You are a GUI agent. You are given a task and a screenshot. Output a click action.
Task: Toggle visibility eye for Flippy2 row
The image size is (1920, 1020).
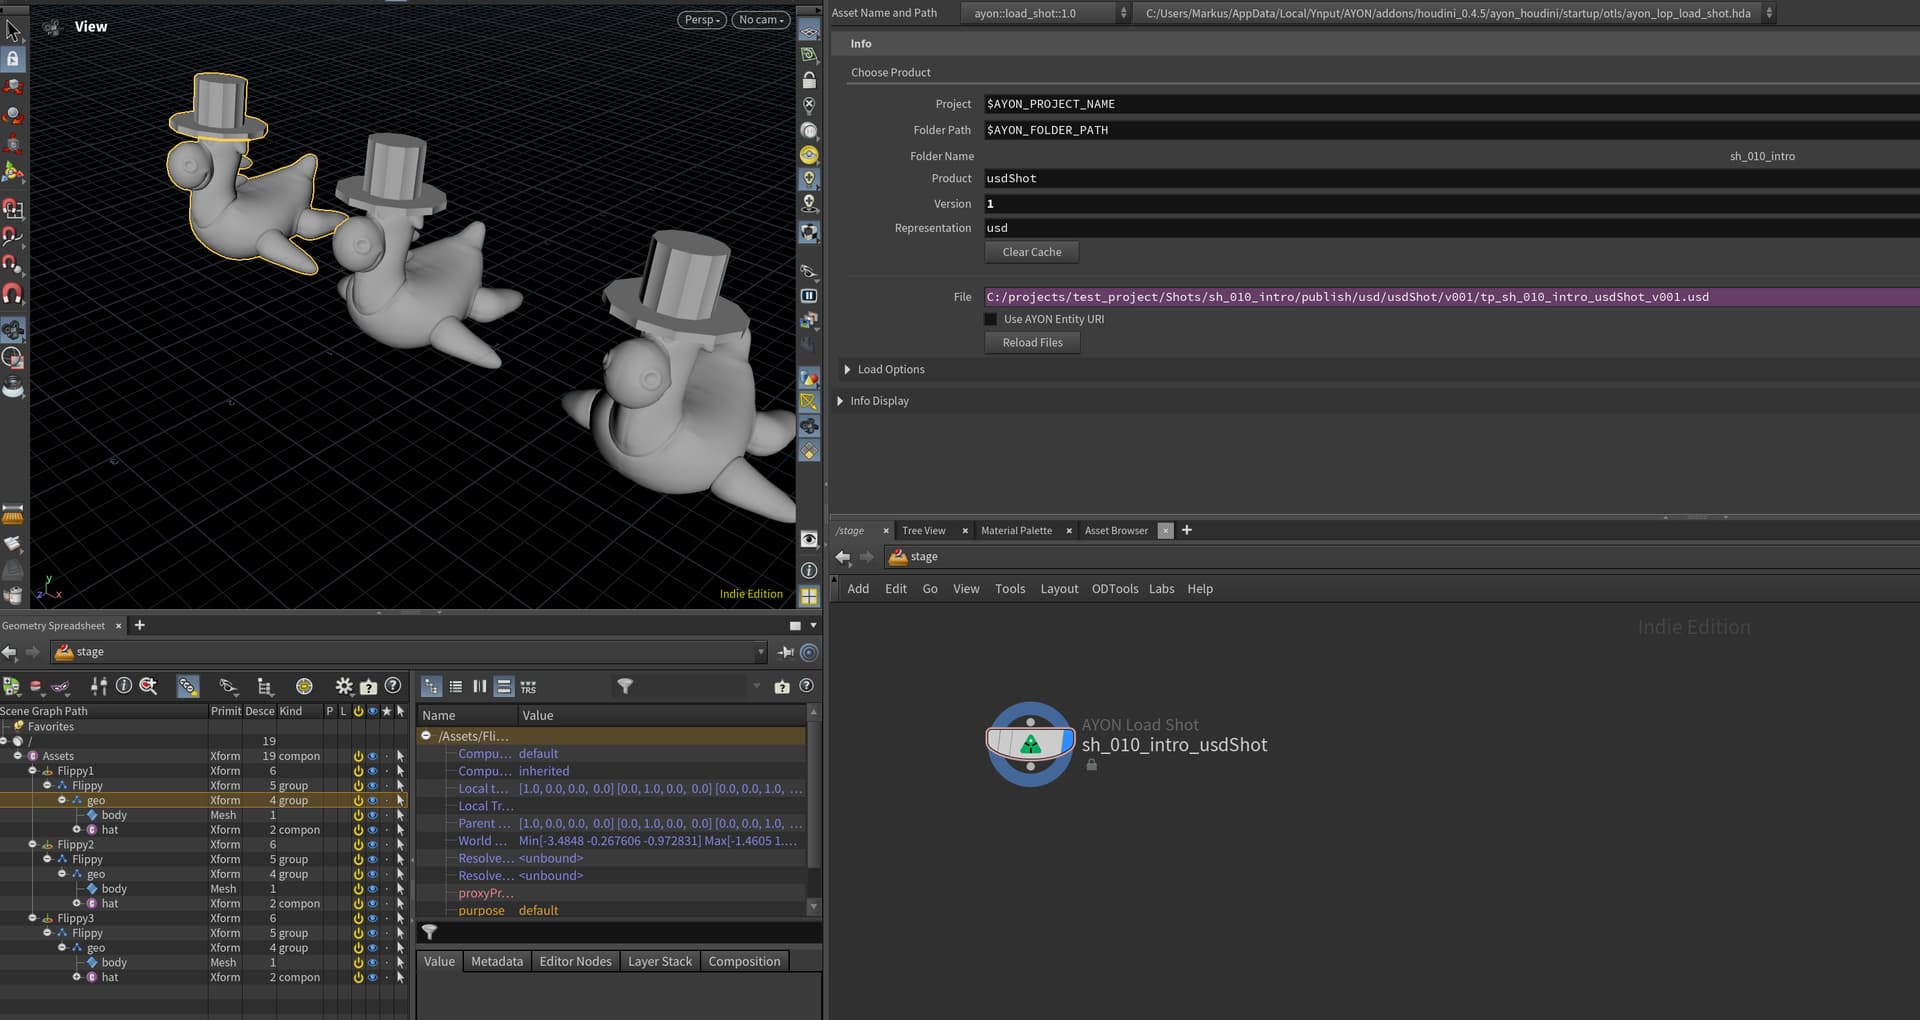372,845
